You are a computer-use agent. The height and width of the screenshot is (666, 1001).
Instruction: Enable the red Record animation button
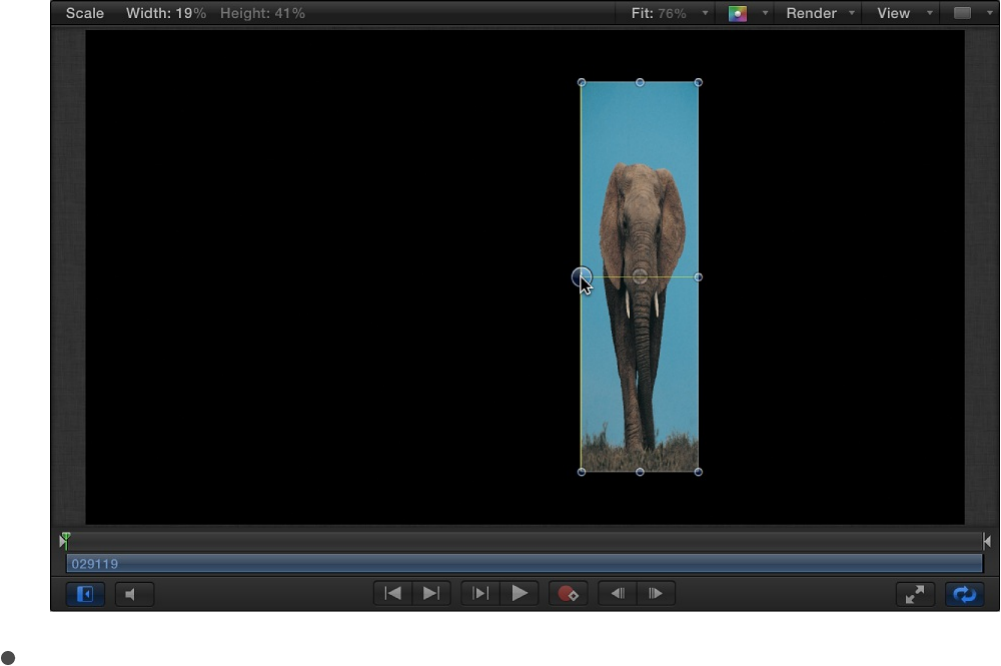click(568, 593)
